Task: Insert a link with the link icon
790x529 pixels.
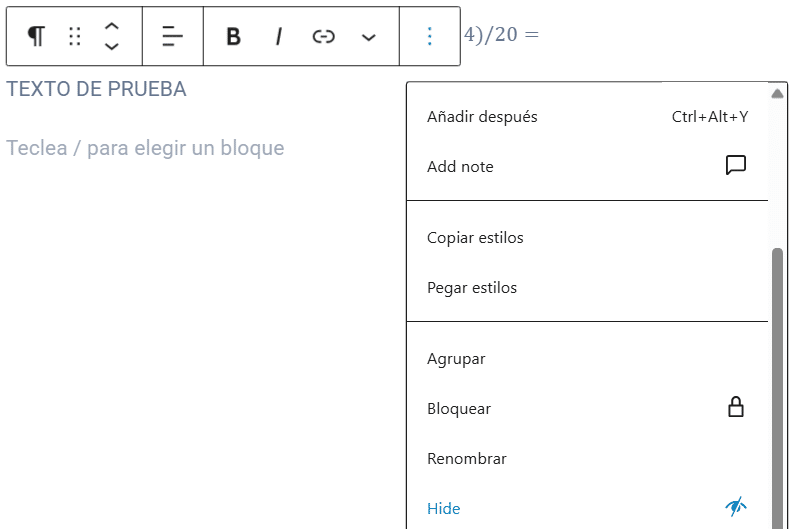Action: pyautogui.click(x=323, y=37)
